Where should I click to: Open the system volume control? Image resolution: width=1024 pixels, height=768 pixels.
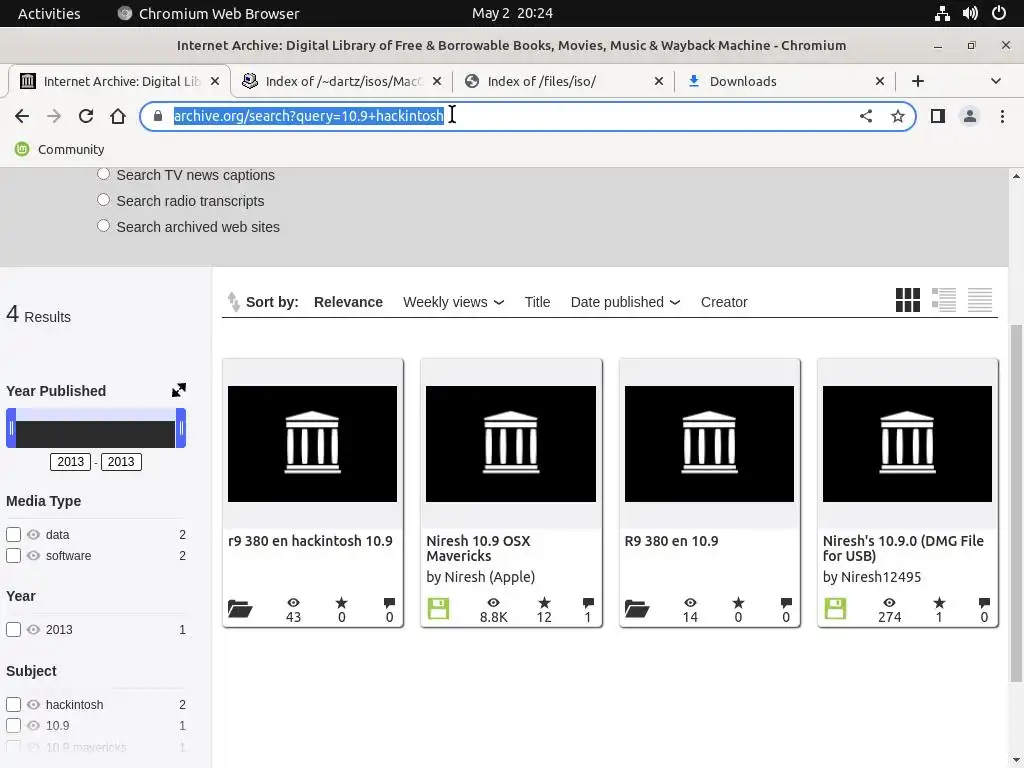(970, 13)
